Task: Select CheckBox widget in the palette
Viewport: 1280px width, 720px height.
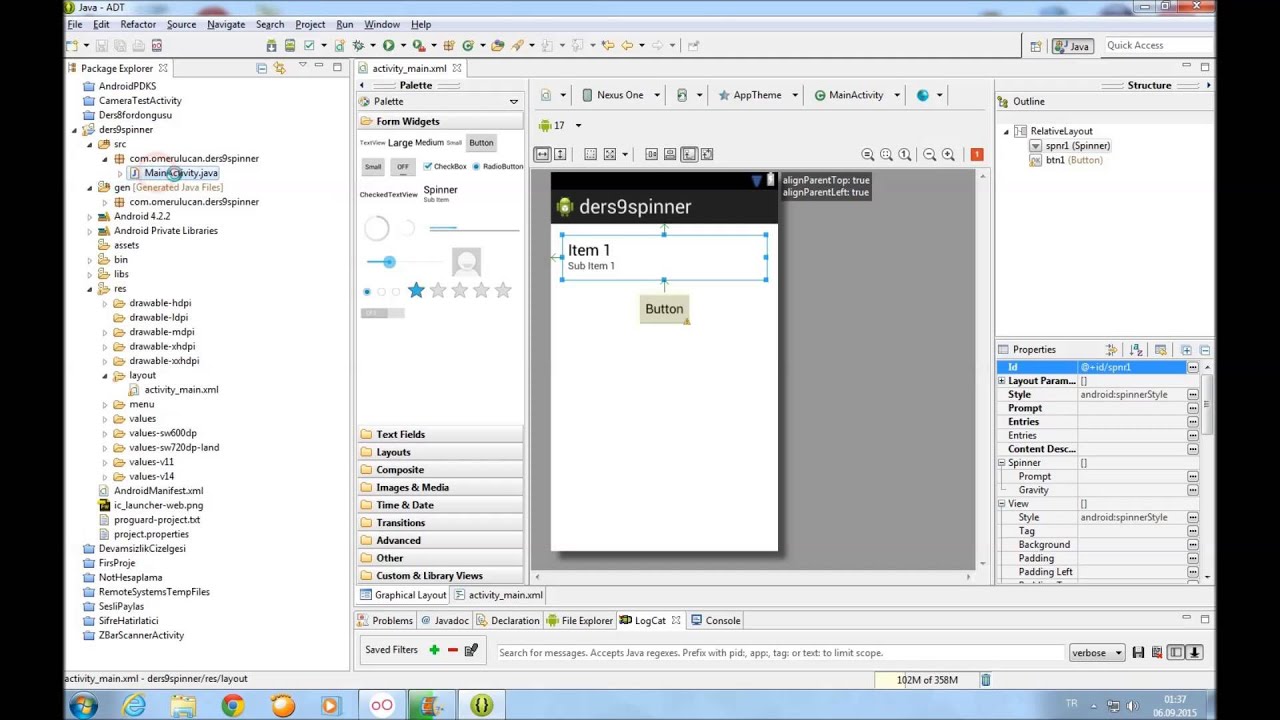Action: (x=445, y=167)
